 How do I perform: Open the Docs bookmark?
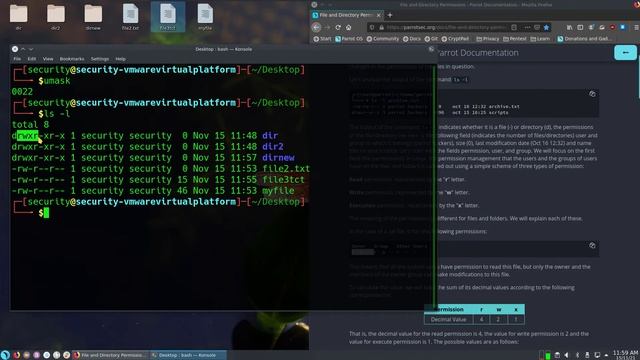[412, 39]
